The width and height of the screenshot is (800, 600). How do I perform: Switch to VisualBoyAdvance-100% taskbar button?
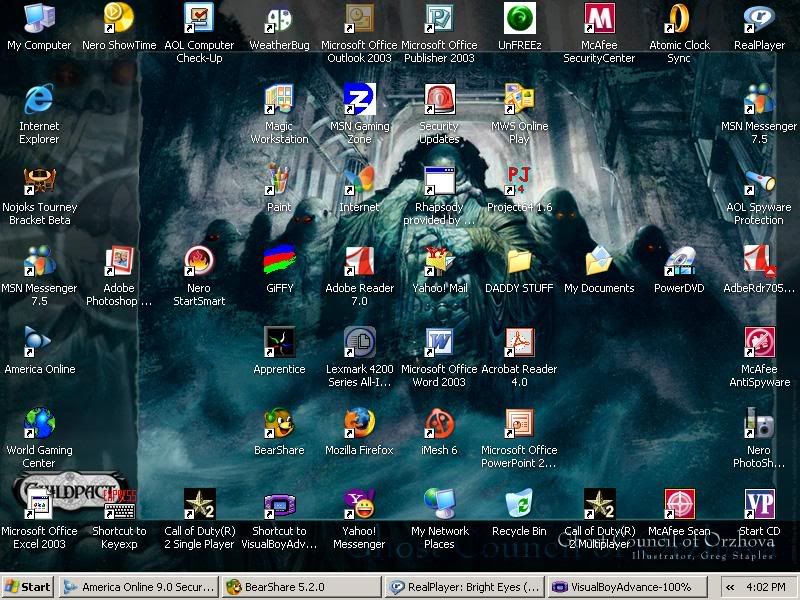point(627,587)
